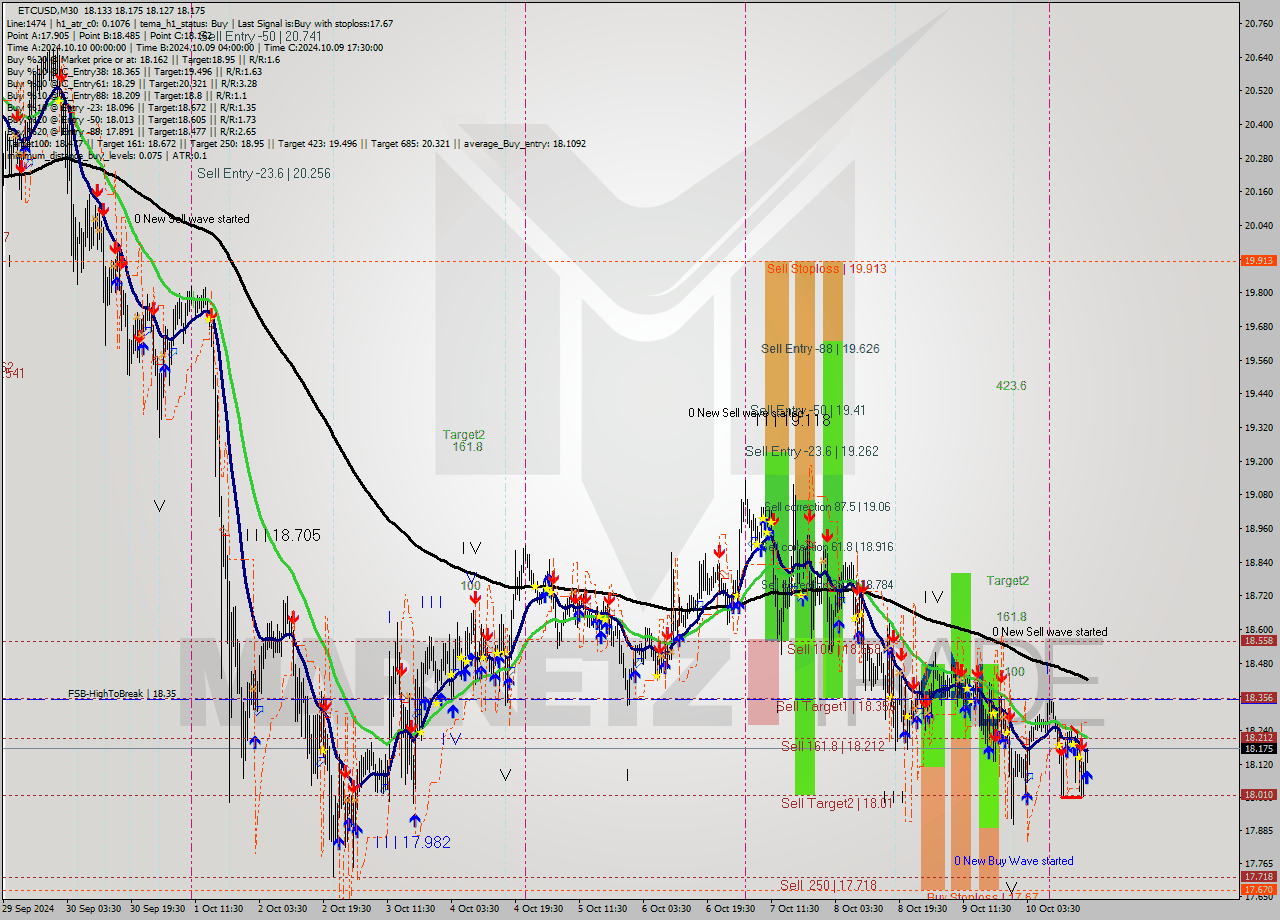Click the 18.212 price tag on price axis
Screen dimensions: 1280x920
[1258, 738]
